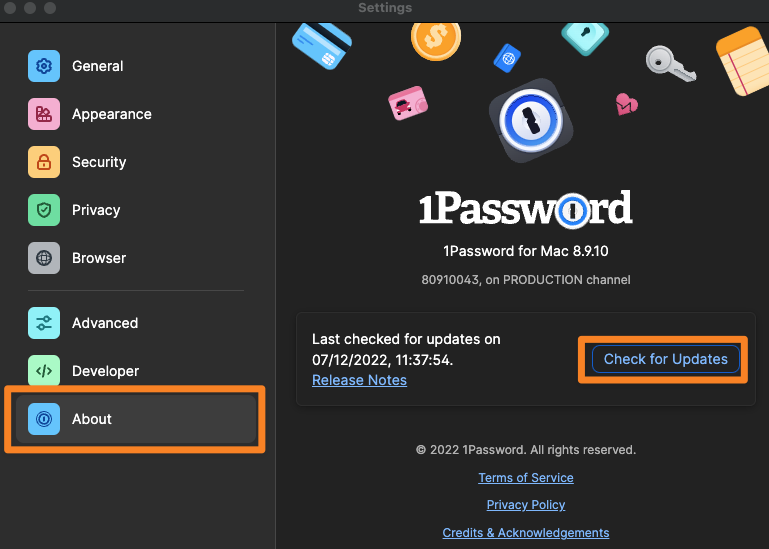Open the General settings tab
Image resolution: width=769 pixels, height=549 pixels.
[x=98, y=66]
